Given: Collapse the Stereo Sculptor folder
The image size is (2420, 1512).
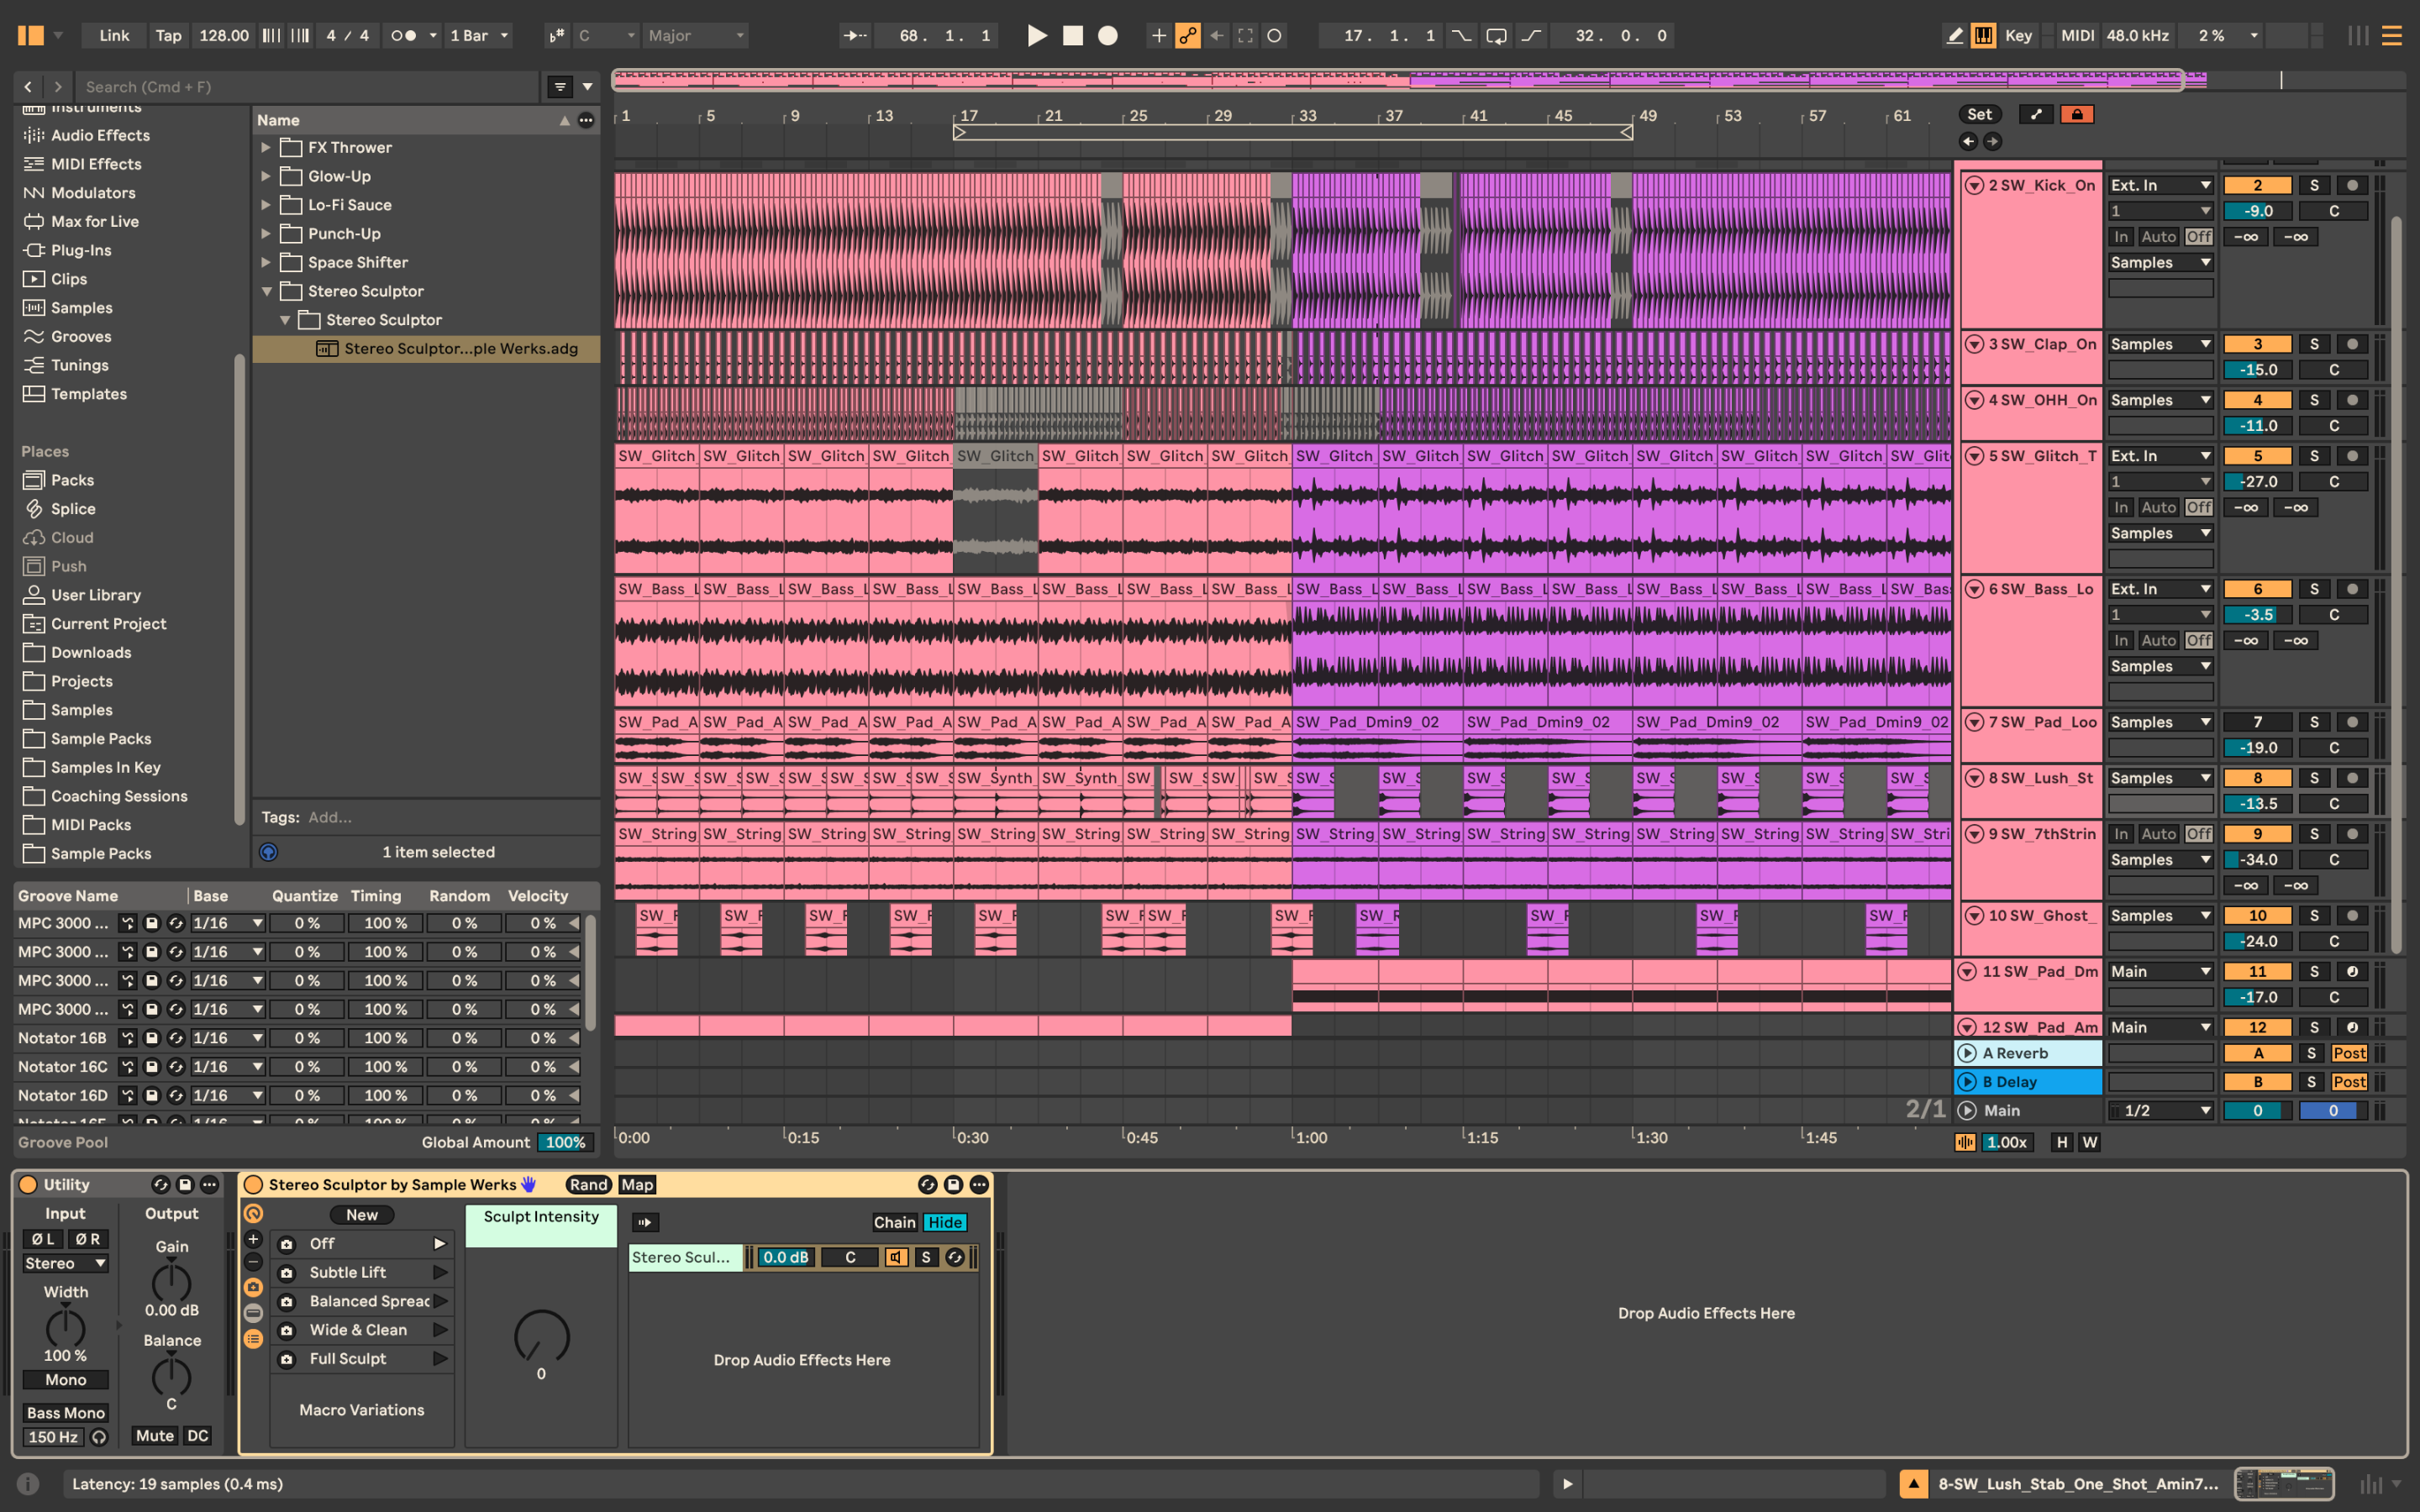Looking at the screenshot, I should 267,291.
